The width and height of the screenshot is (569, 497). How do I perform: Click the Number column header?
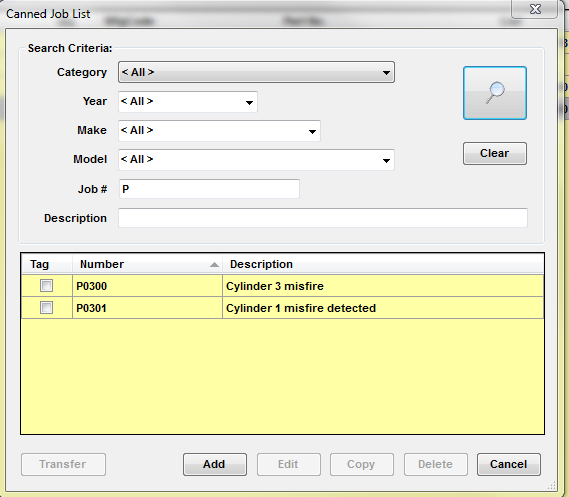click(x=147, y=264)
